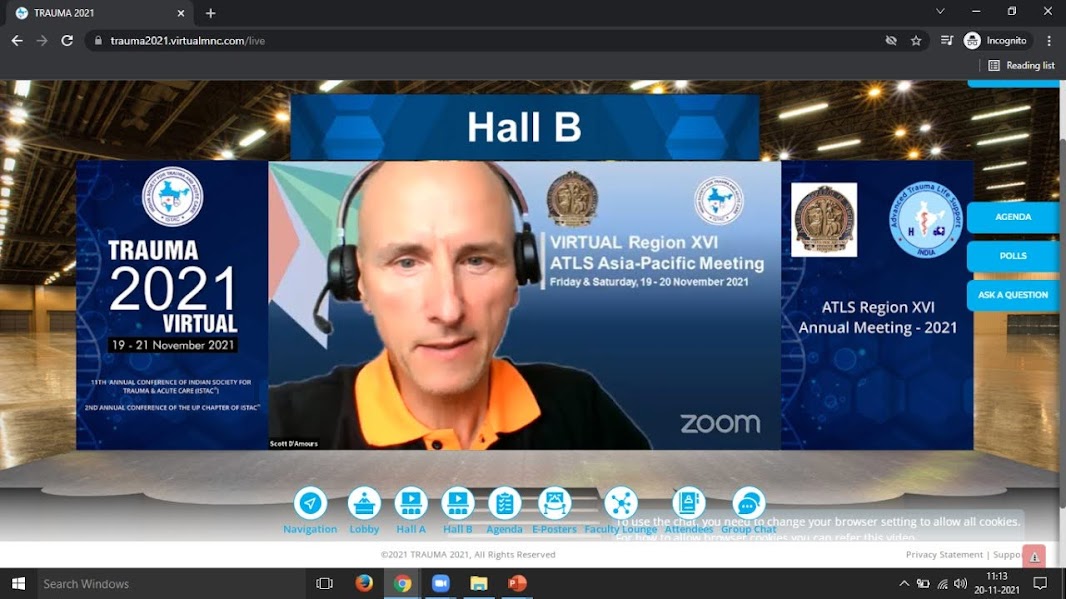Show hidden system tray icons
This screenshot has height=599, width=1066.
(904, 584)
